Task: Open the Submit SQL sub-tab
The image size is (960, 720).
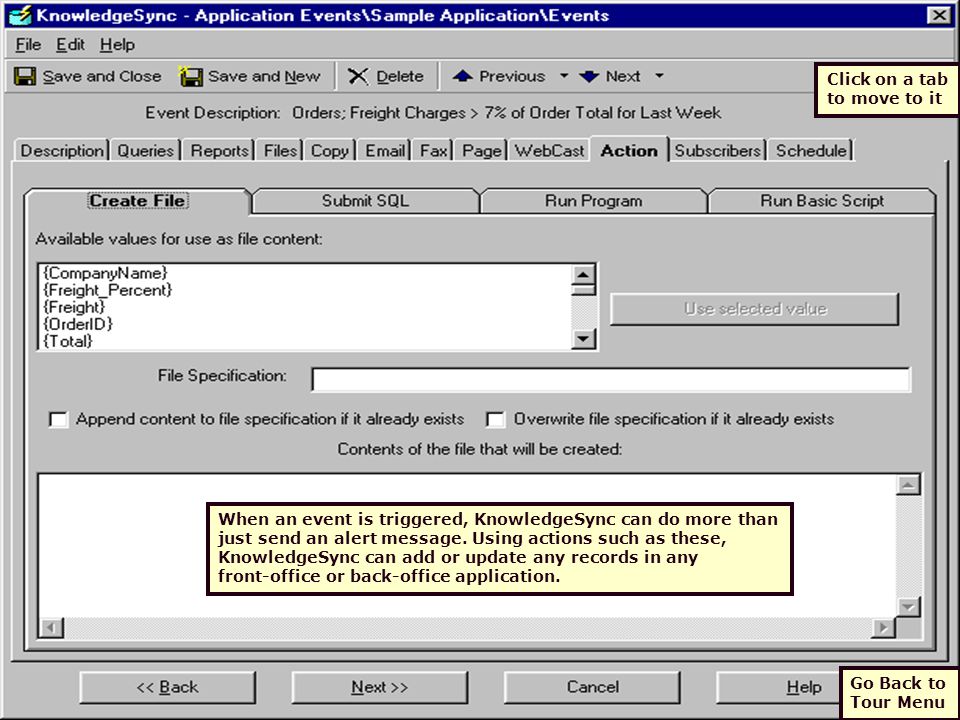Action: (x=366, y=201)
